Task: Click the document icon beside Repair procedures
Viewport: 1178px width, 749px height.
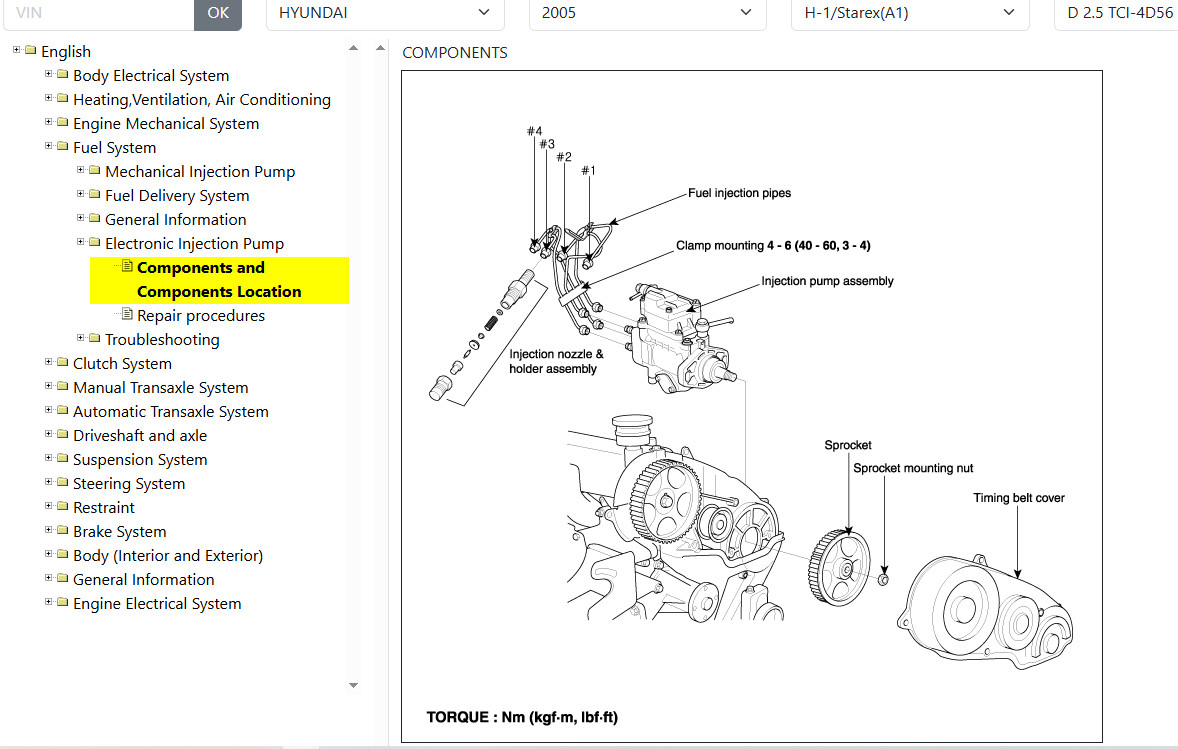Action: (127, 315)
